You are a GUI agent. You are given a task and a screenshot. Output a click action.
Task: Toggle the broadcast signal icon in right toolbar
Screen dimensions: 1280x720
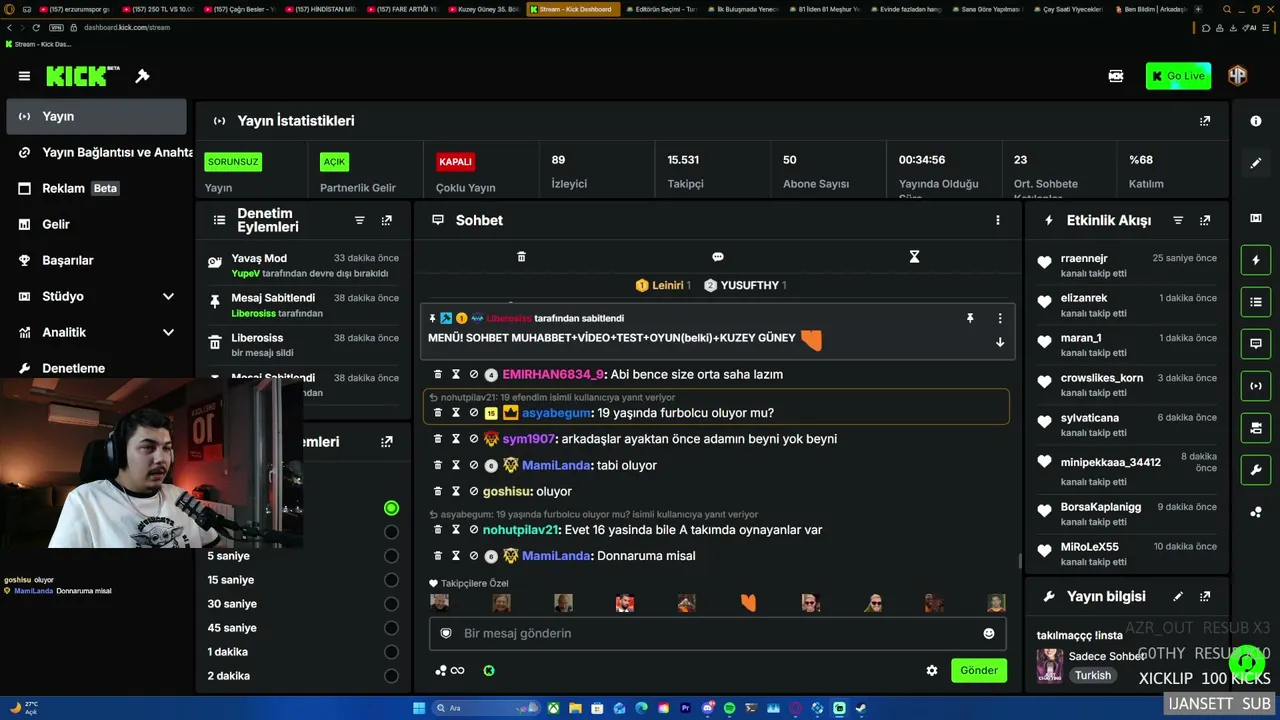click(x=1256, y=386)
